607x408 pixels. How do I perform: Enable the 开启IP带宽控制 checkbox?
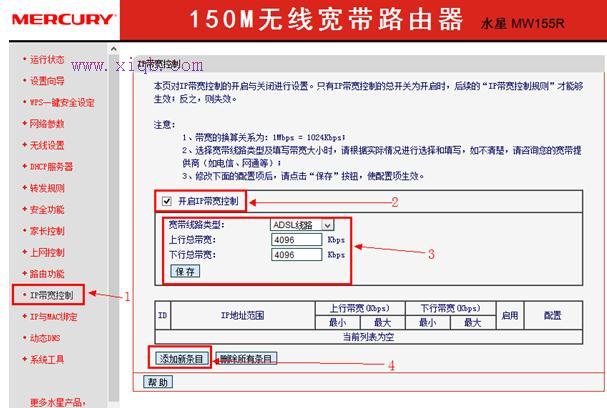pyautogui.click(x=167, y=202)
